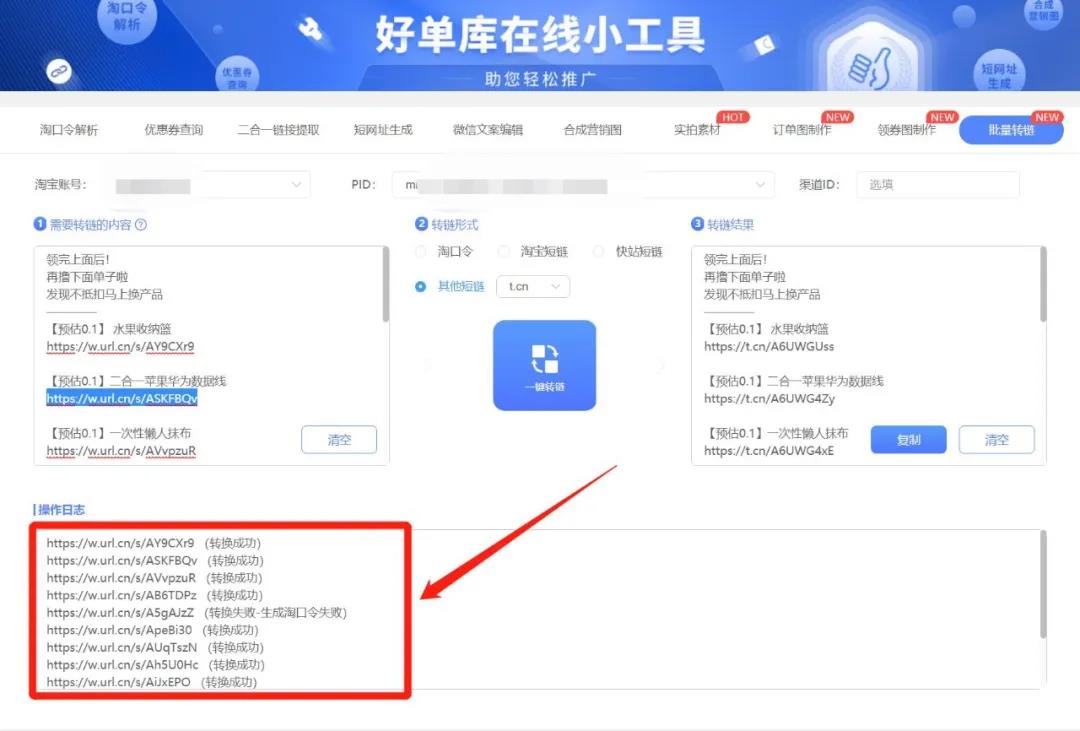Click the wrench icon in banner

coord(311,29)
